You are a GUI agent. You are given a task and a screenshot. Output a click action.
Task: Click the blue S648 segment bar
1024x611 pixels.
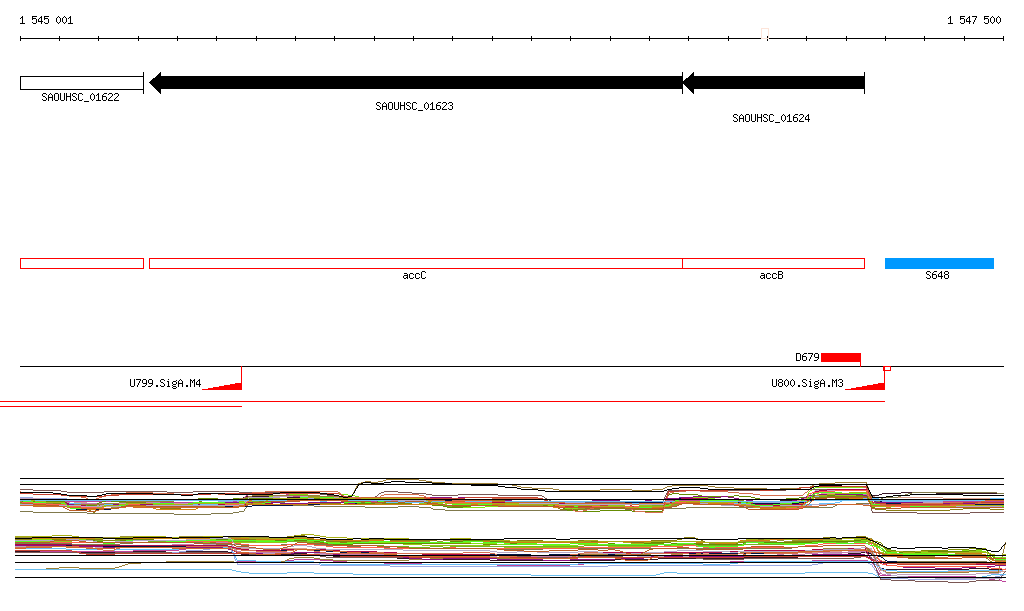click(x=939, y=264)
